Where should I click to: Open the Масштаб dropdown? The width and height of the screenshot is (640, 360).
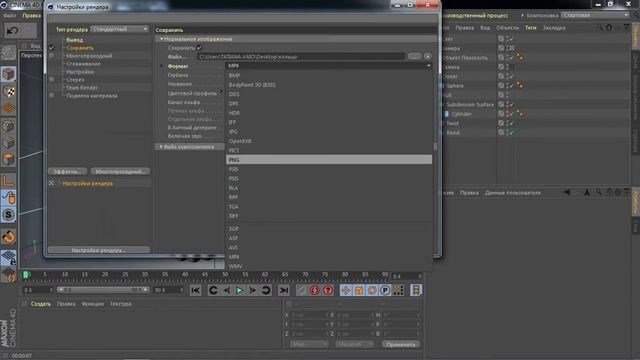(354, 344)
